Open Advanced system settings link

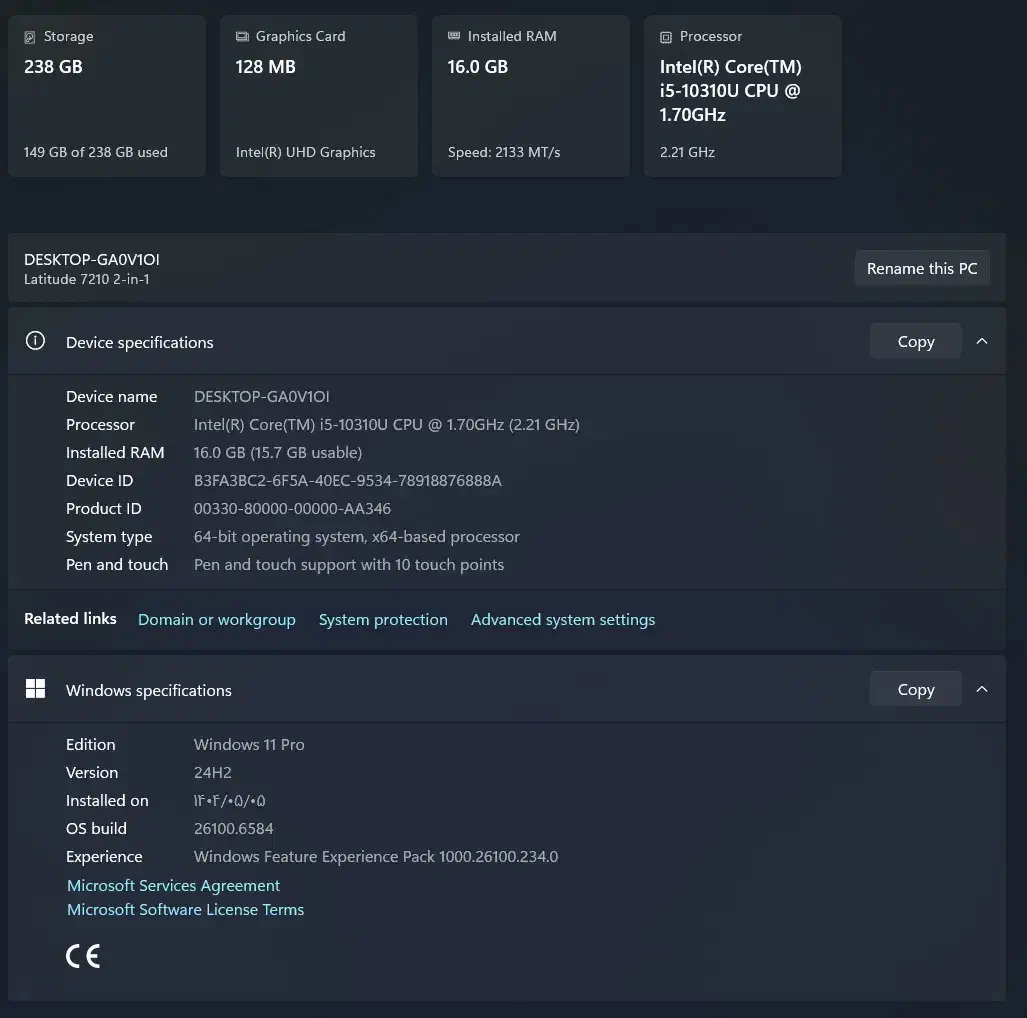563,620
